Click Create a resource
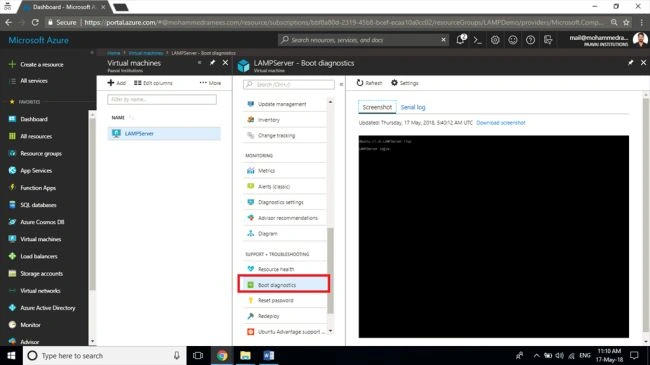 pos(42,64)
